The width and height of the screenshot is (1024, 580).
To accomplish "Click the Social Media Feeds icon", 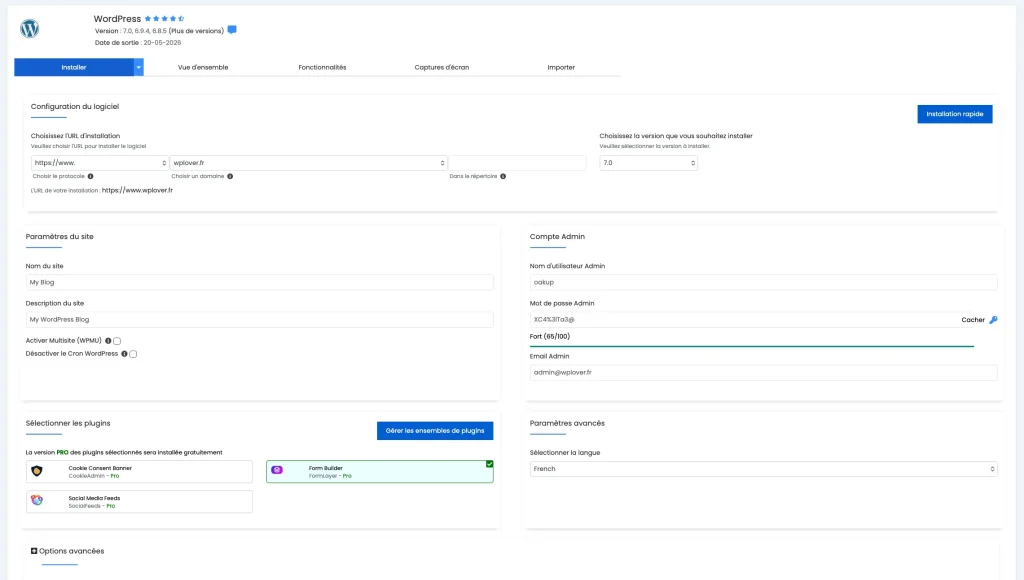I will point(37,500).
